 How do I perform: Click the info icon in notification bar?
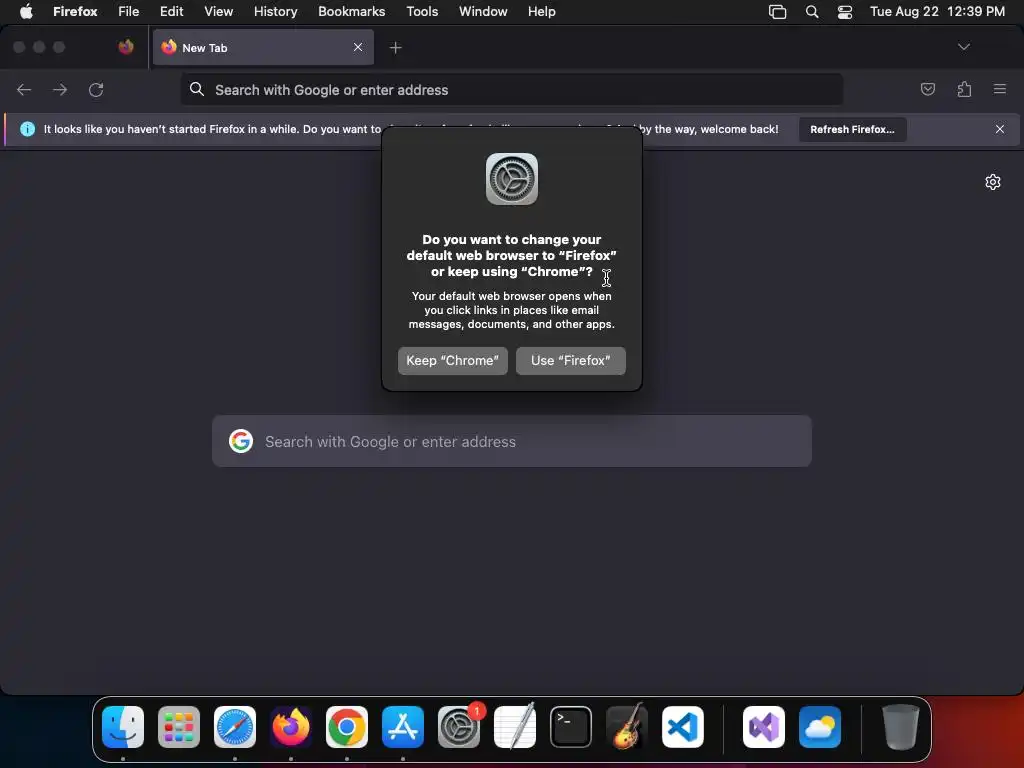27,129
